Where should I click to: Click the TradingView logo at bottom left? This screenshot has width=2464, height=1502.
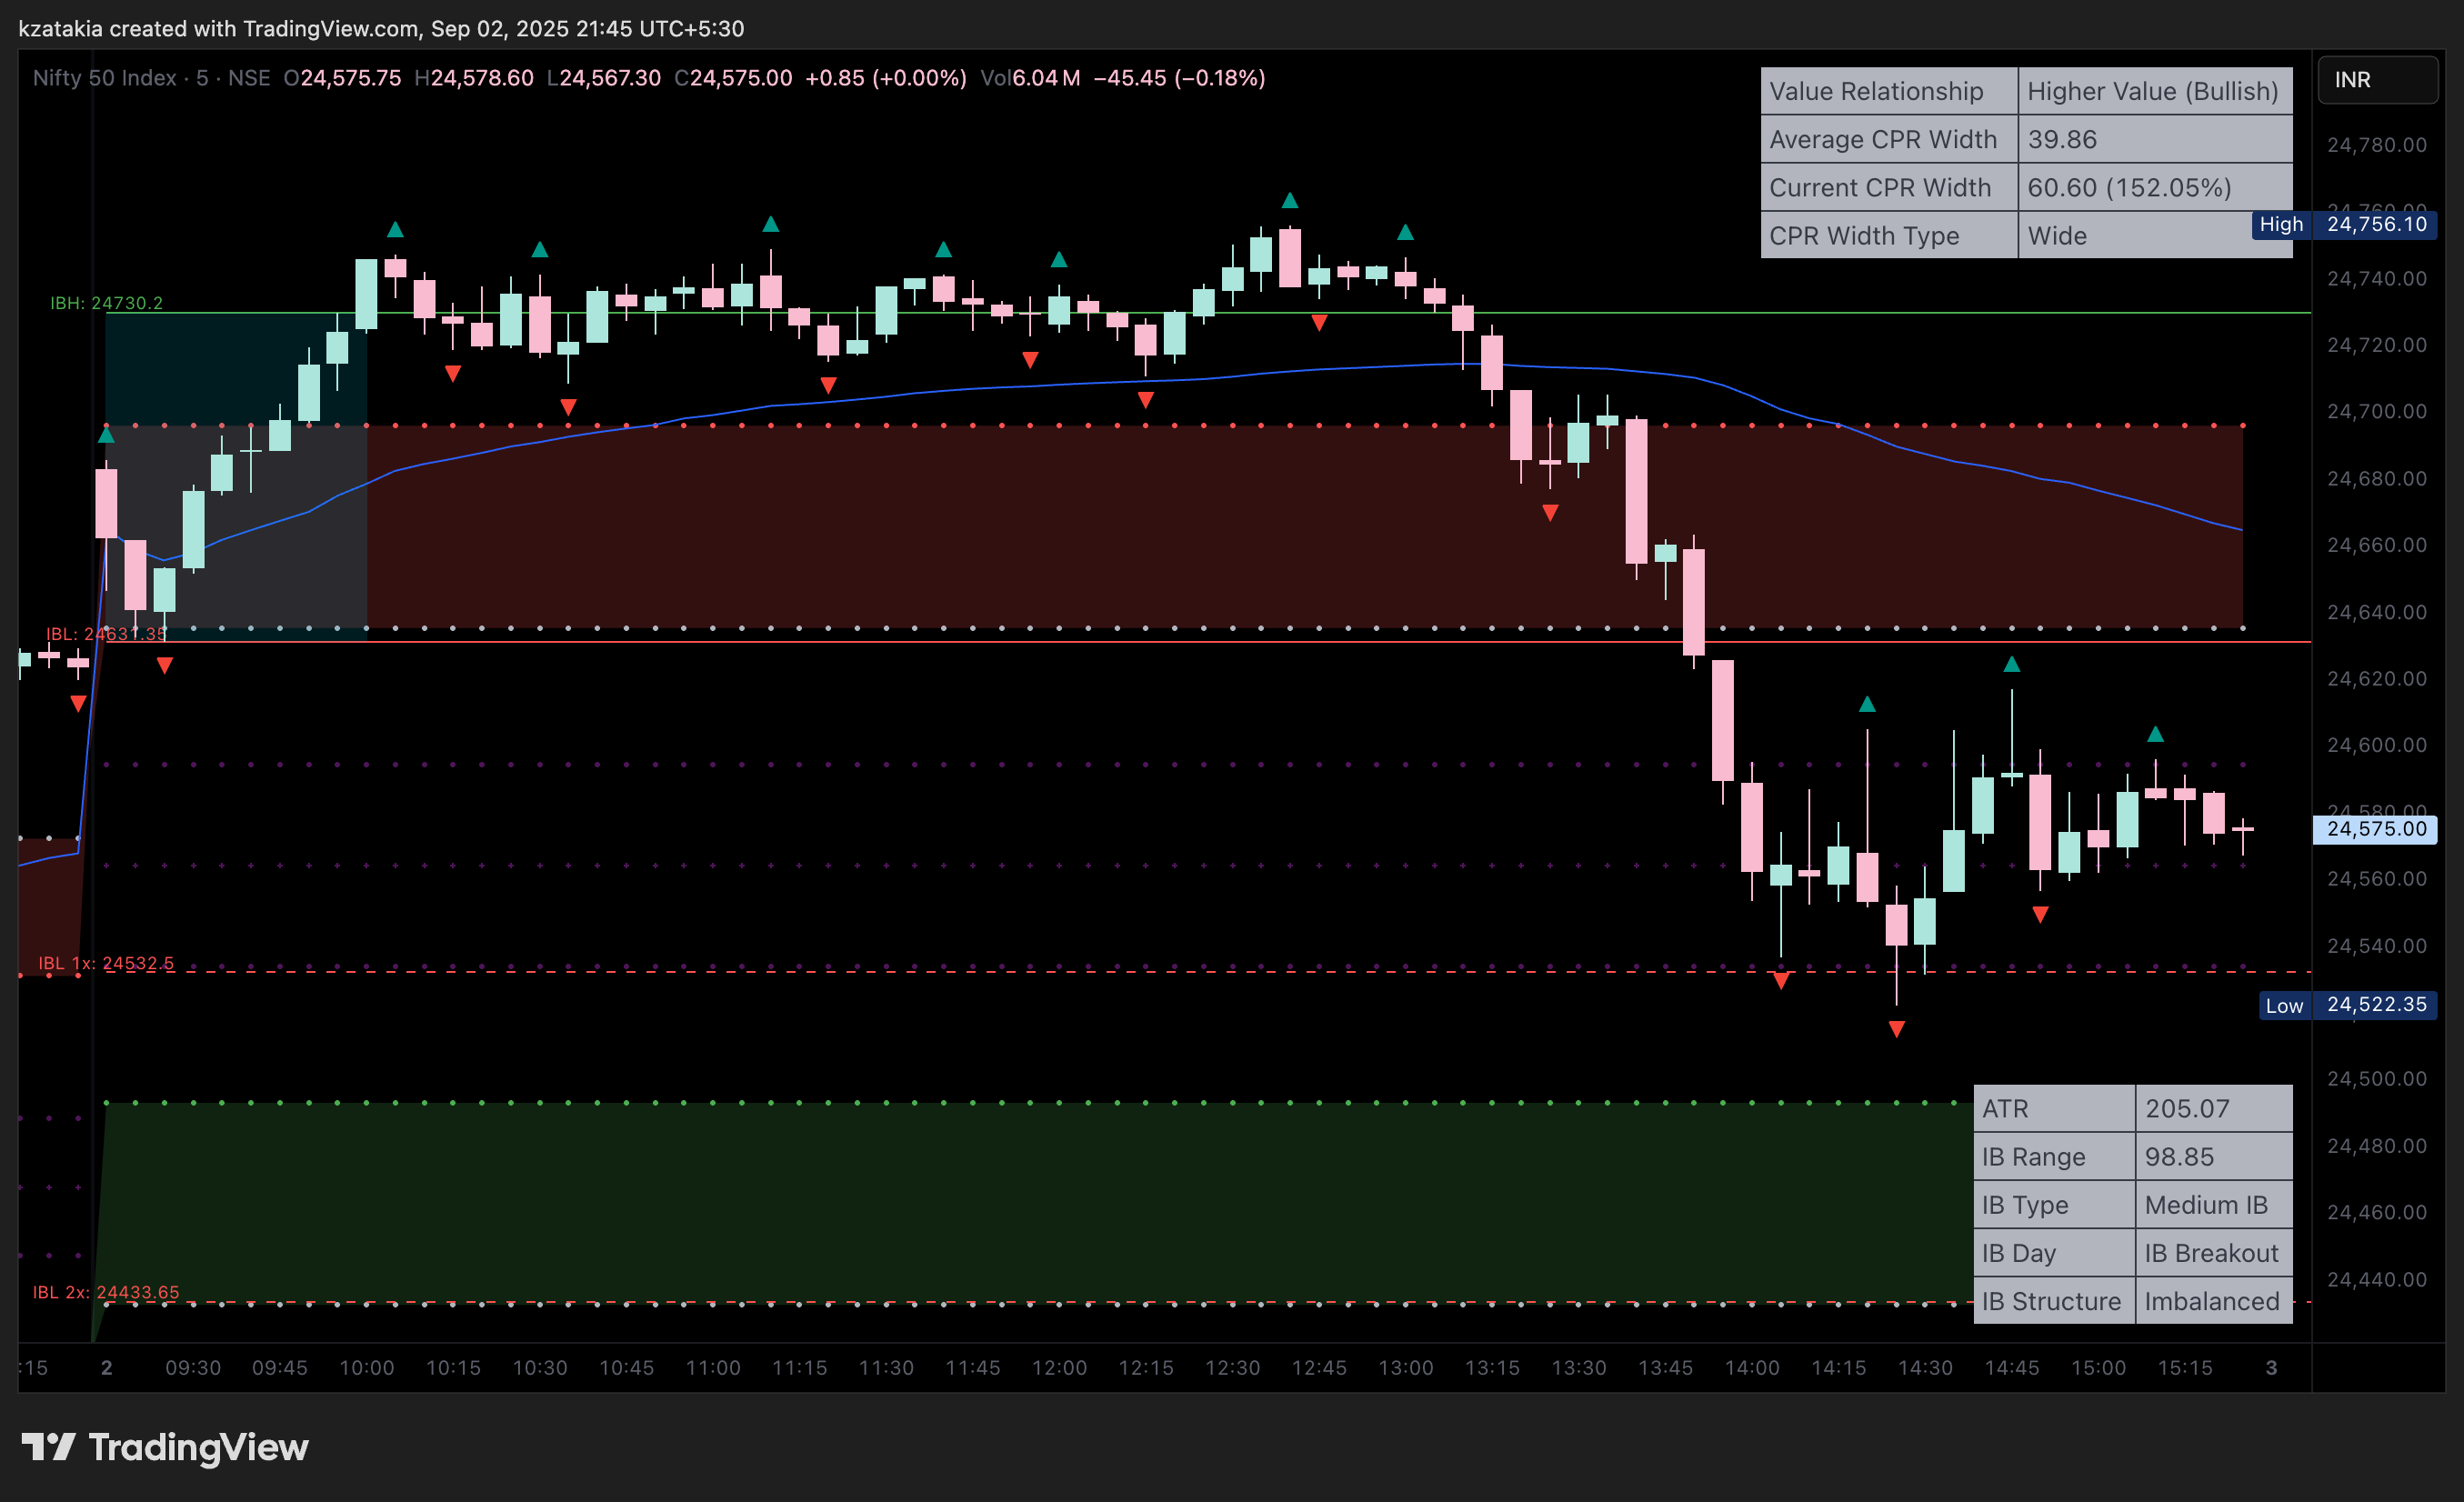(165, 1447)
